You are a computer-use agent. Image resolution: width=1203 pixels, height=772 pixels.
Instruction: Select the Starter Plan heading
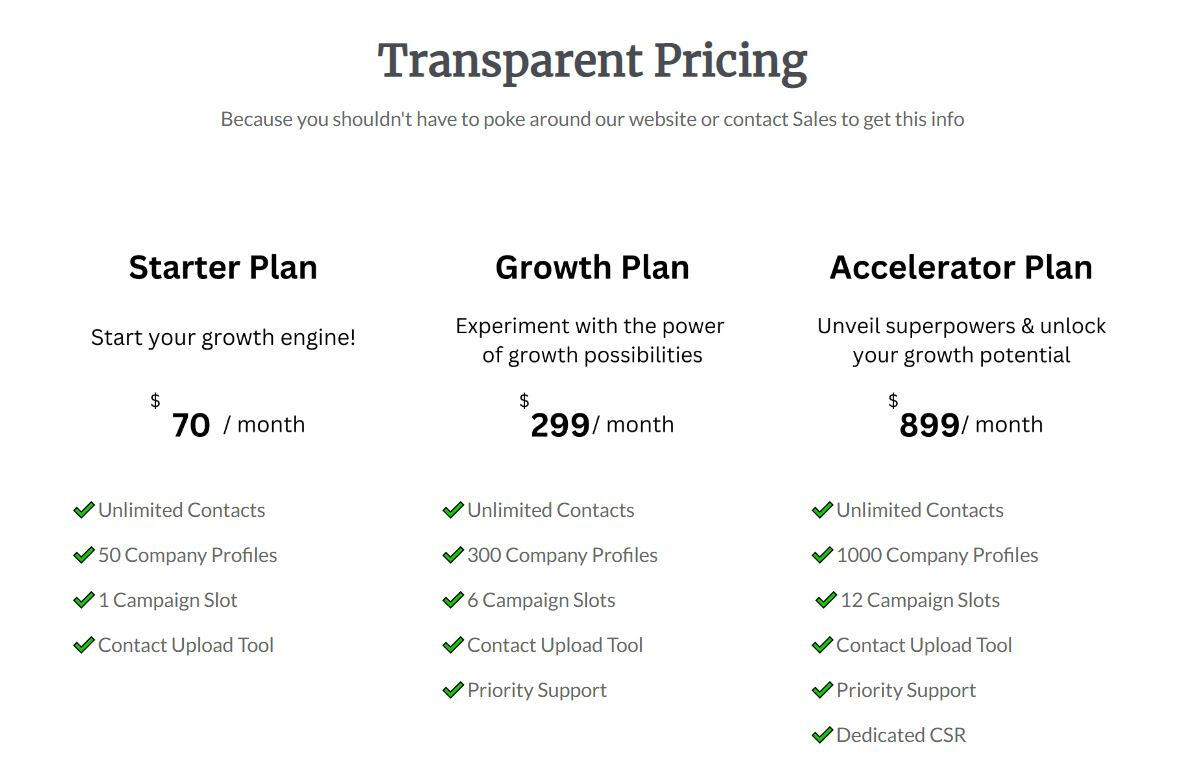(223, 267)
